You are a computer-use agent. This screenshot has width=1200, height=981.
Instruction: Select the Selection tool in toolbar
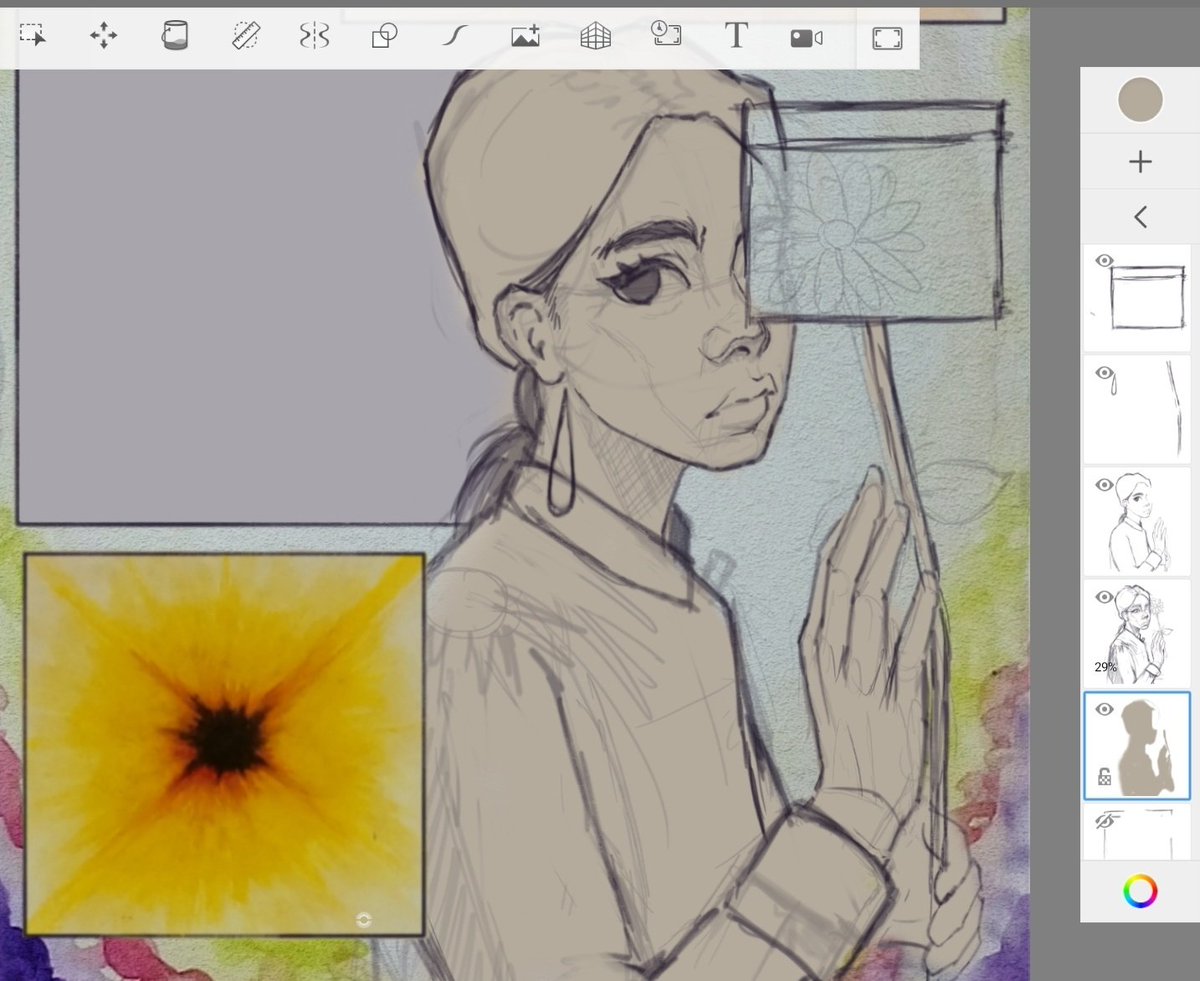coord(33,36)
